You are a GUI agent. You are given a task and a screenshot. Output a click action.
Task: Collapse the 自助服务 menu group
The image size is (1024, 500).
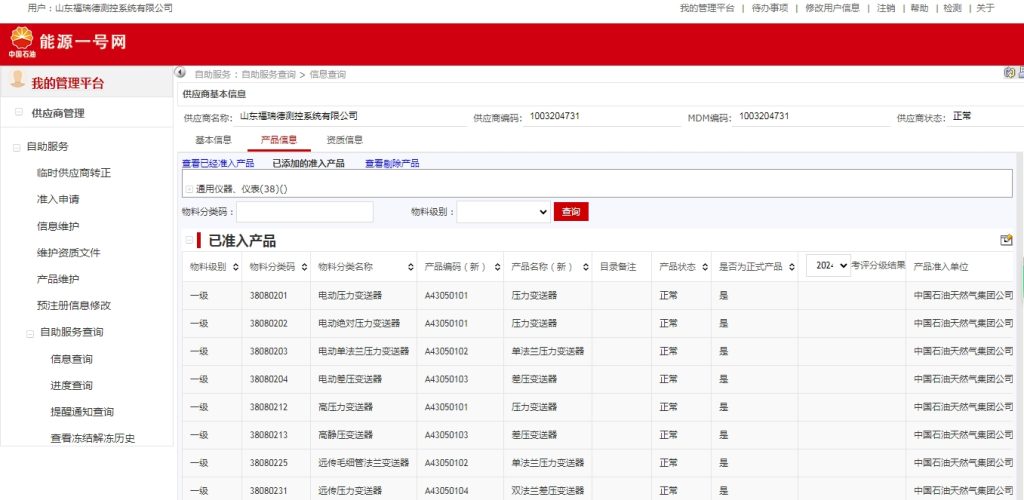point(16,147)
